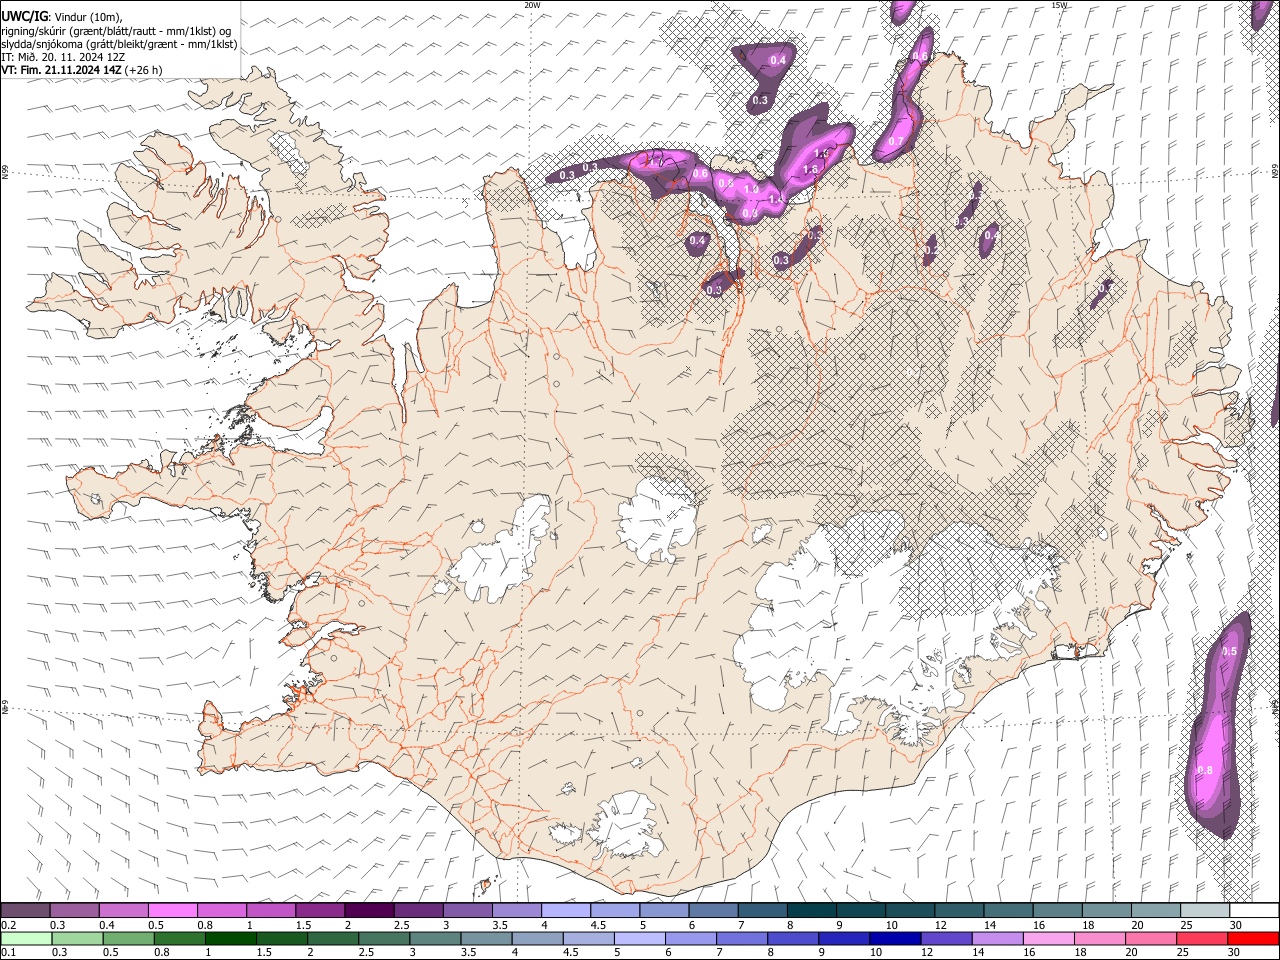Click the 0.8 value in the southeast offshore blob

click(1205, 770)
